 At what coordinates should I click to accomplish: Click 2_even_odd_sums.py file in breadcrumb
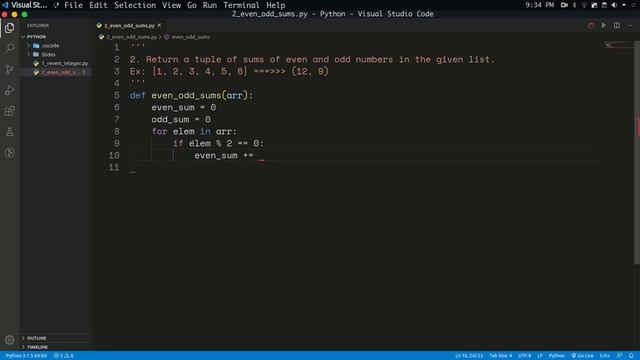131,37
